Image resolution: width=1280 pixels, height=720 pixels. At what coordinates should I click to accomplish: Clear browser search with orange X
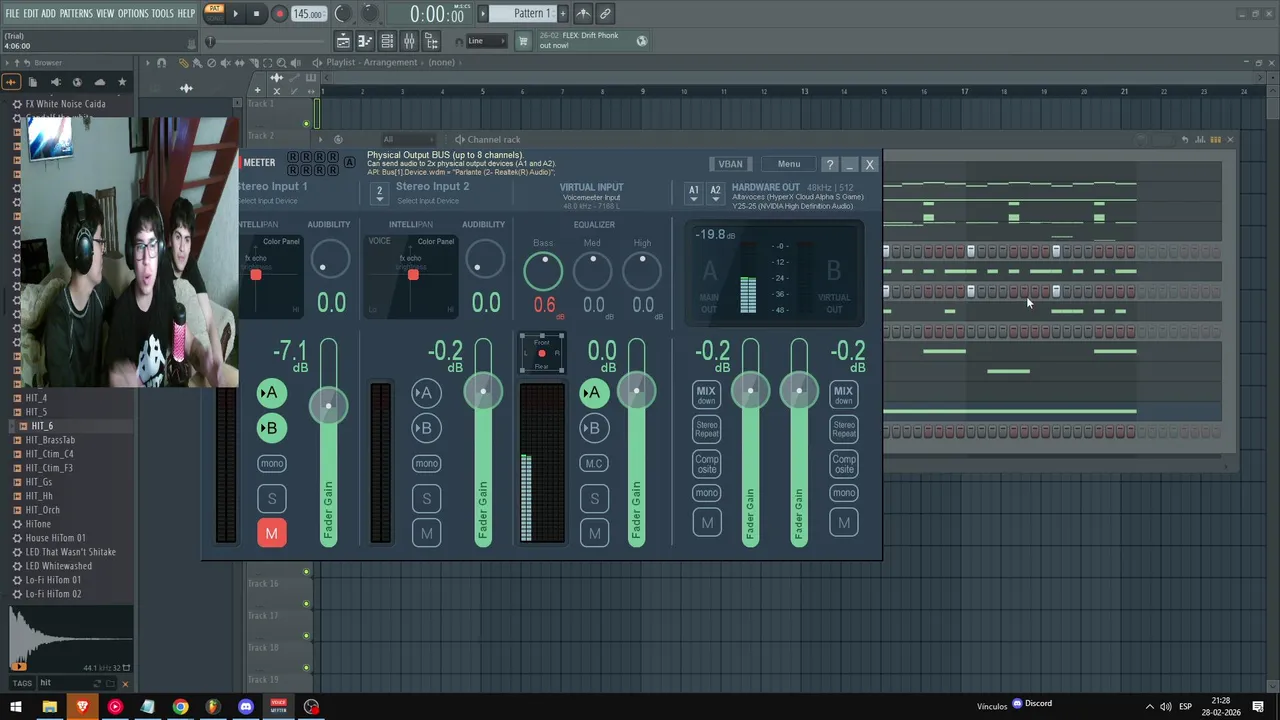point(125,684)
